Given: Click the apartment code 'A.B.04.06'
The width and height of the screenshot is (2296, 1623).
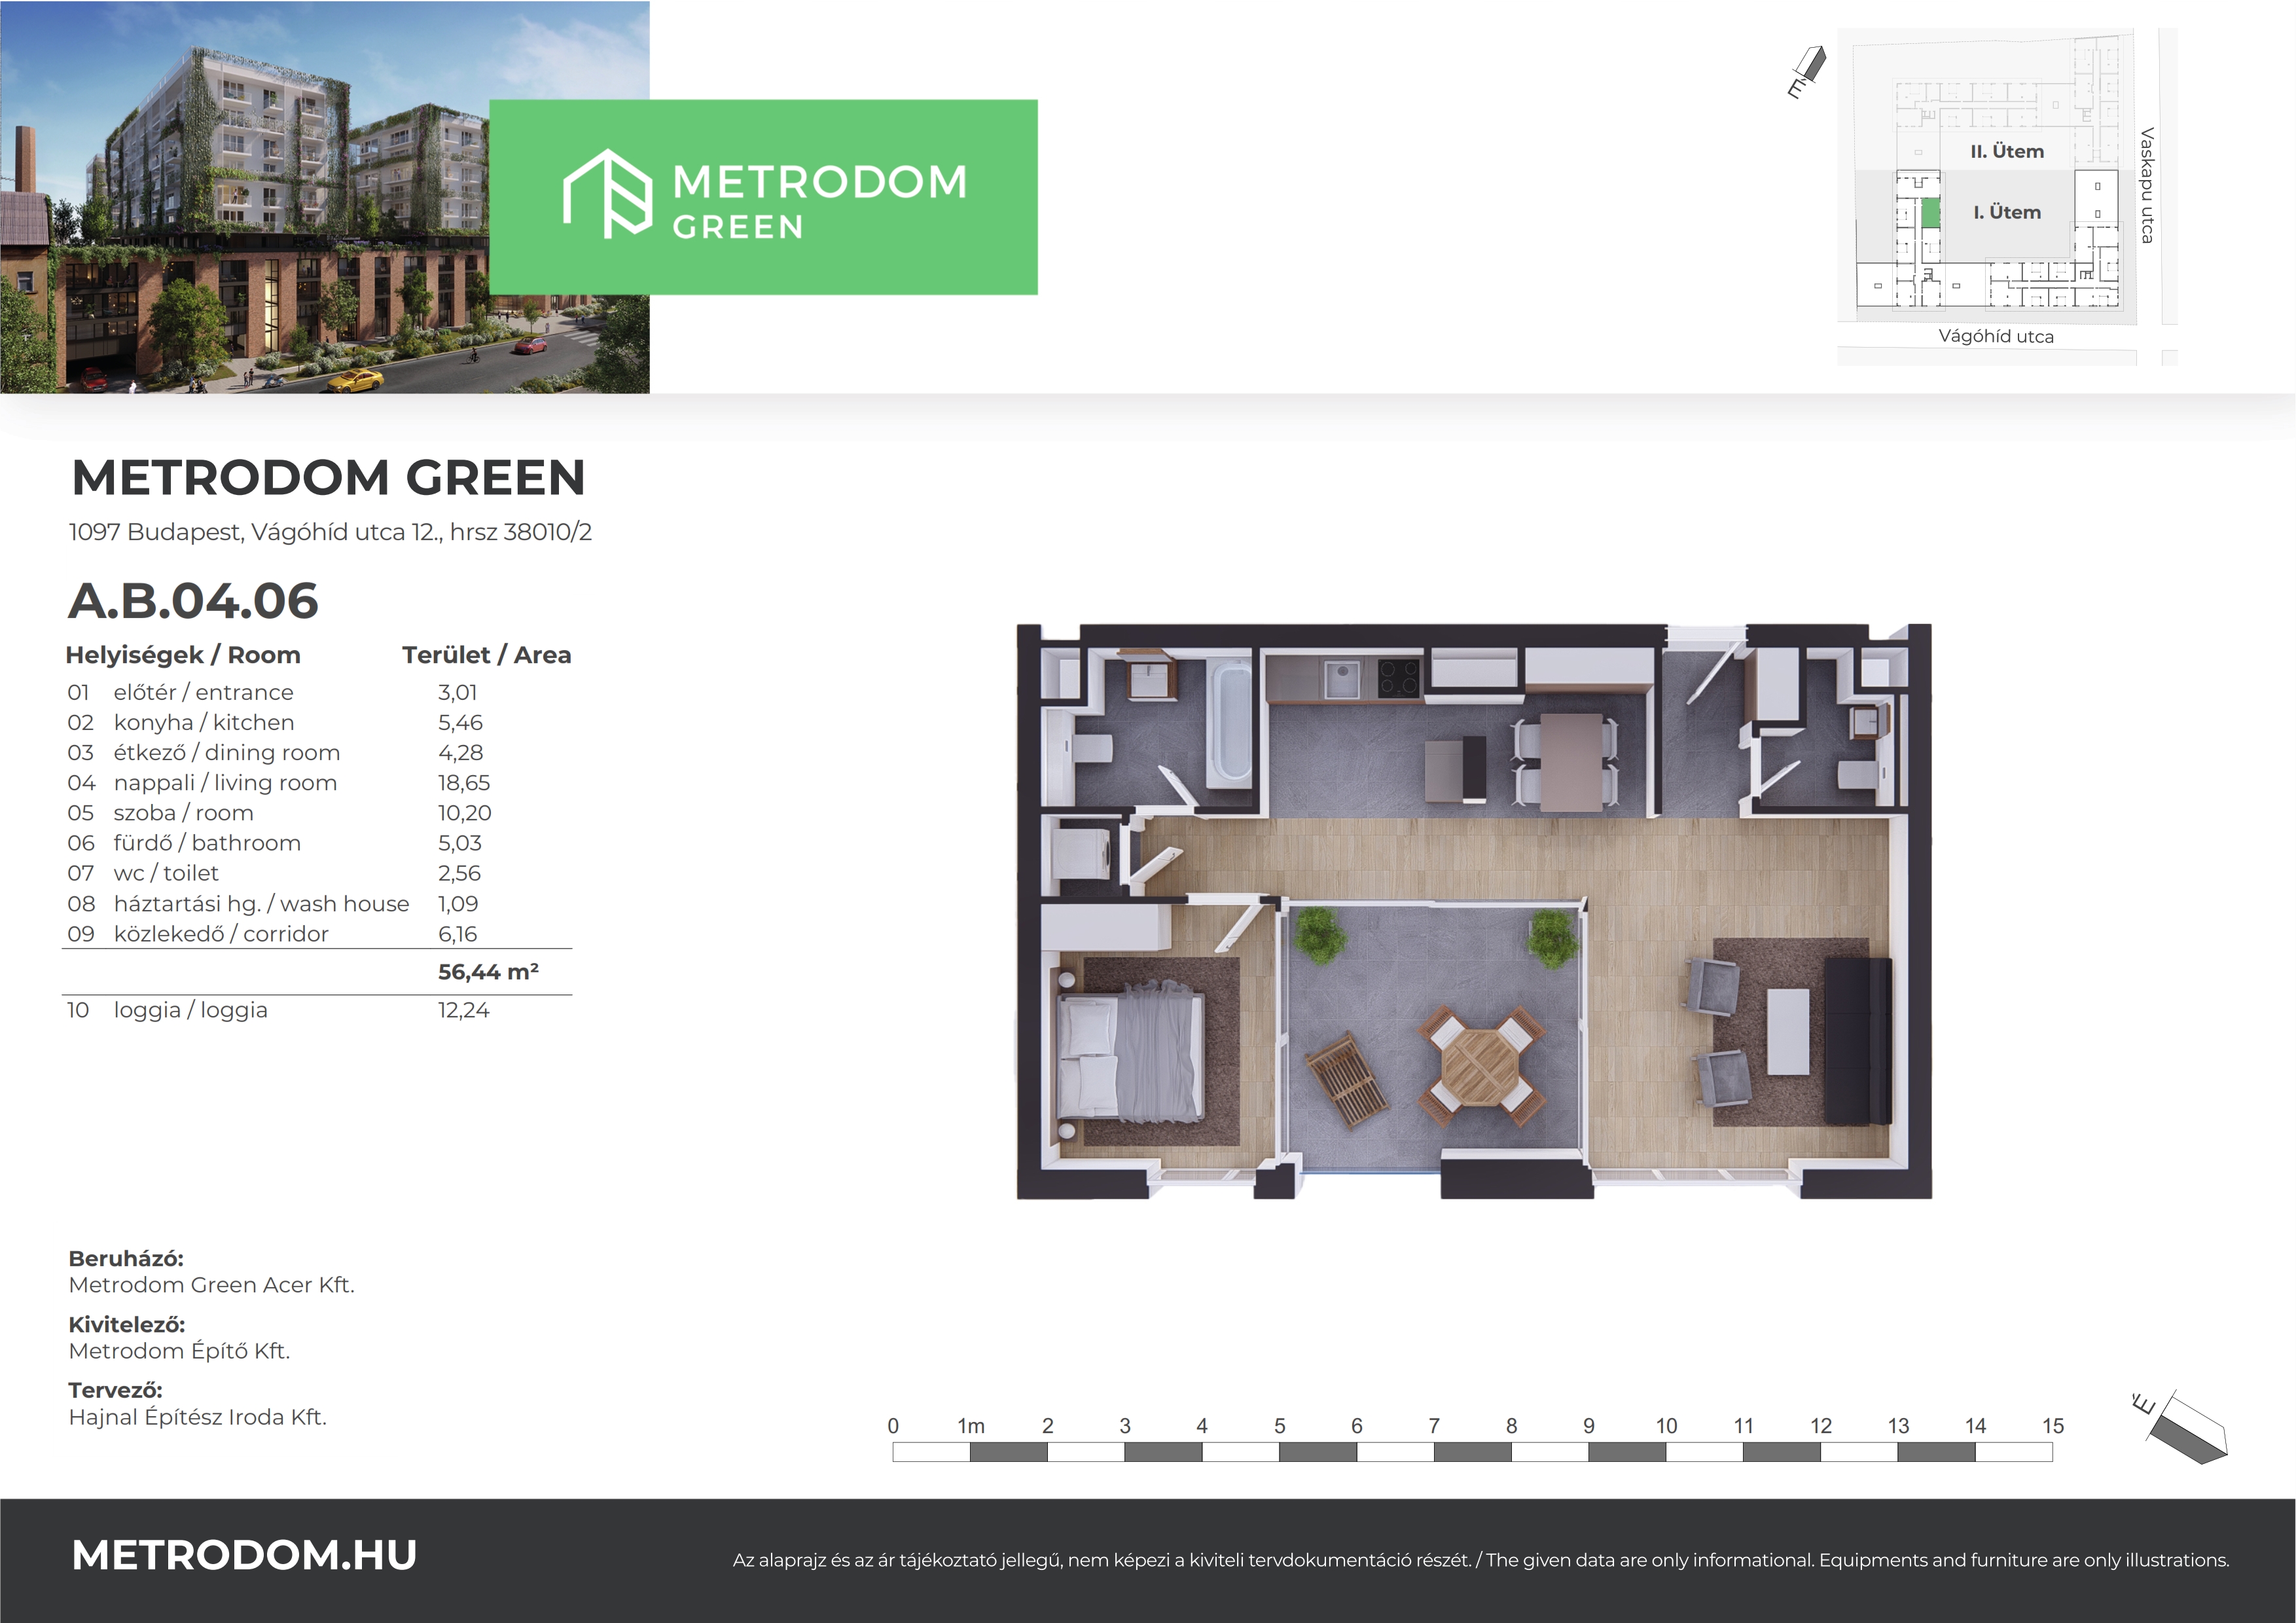Looking at the screenshot, I should [x=193, y=601].
